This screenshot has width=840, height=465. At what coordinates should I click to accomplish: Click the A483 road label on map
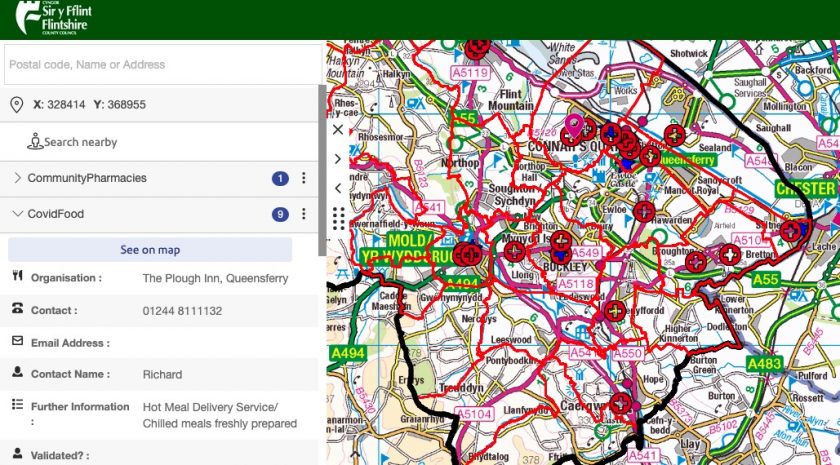tap(764, 364)
